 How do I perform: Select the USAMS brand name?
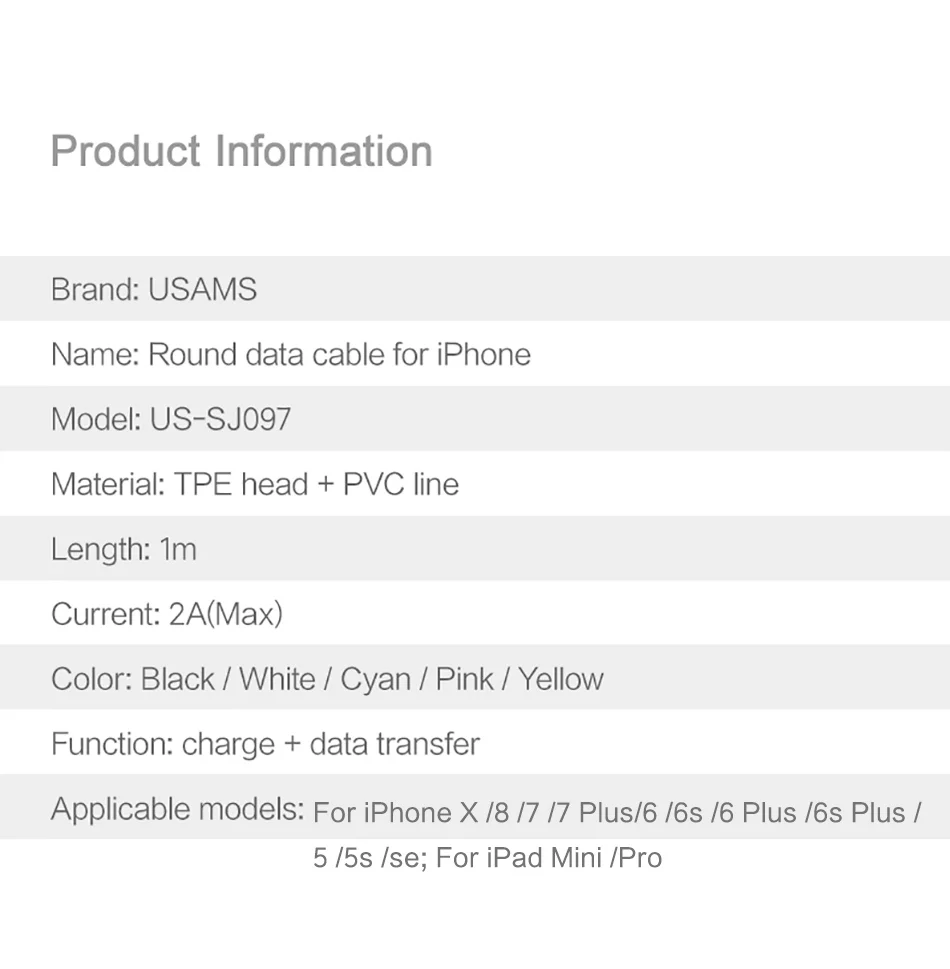202,290
